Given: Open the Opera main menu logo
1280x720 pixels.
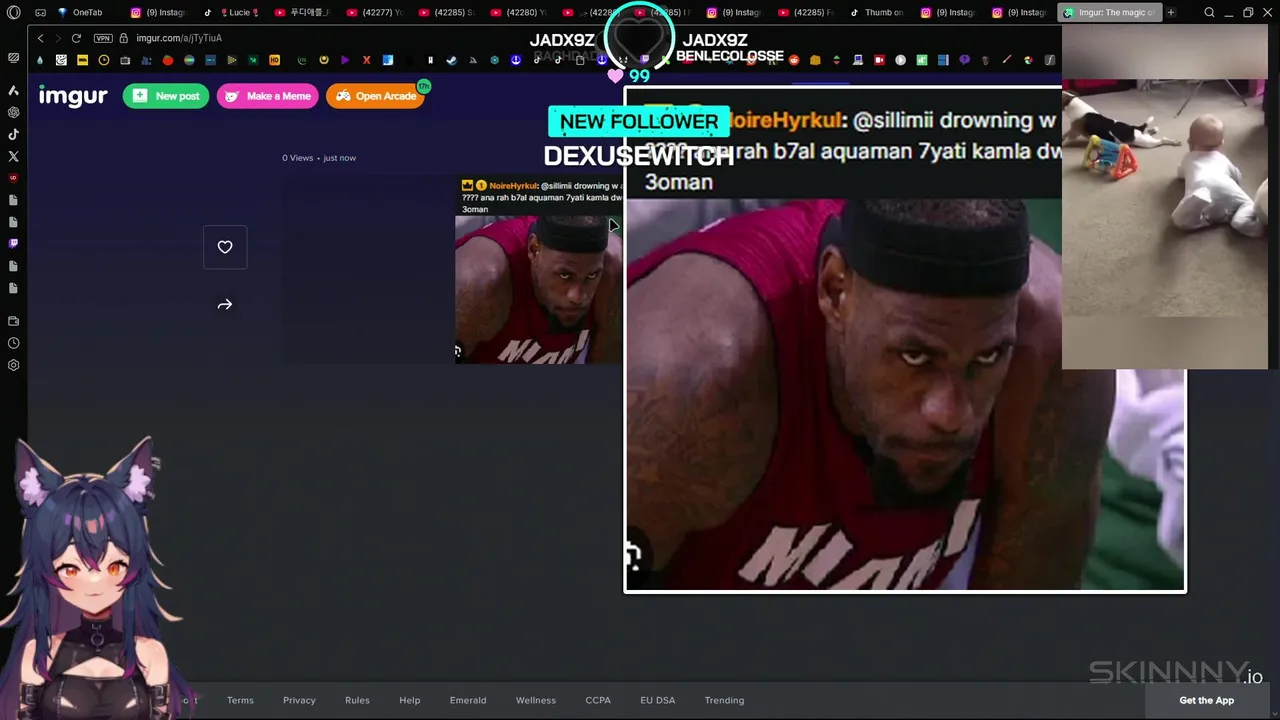Looking at the screenshot, I should coord(13,12).
